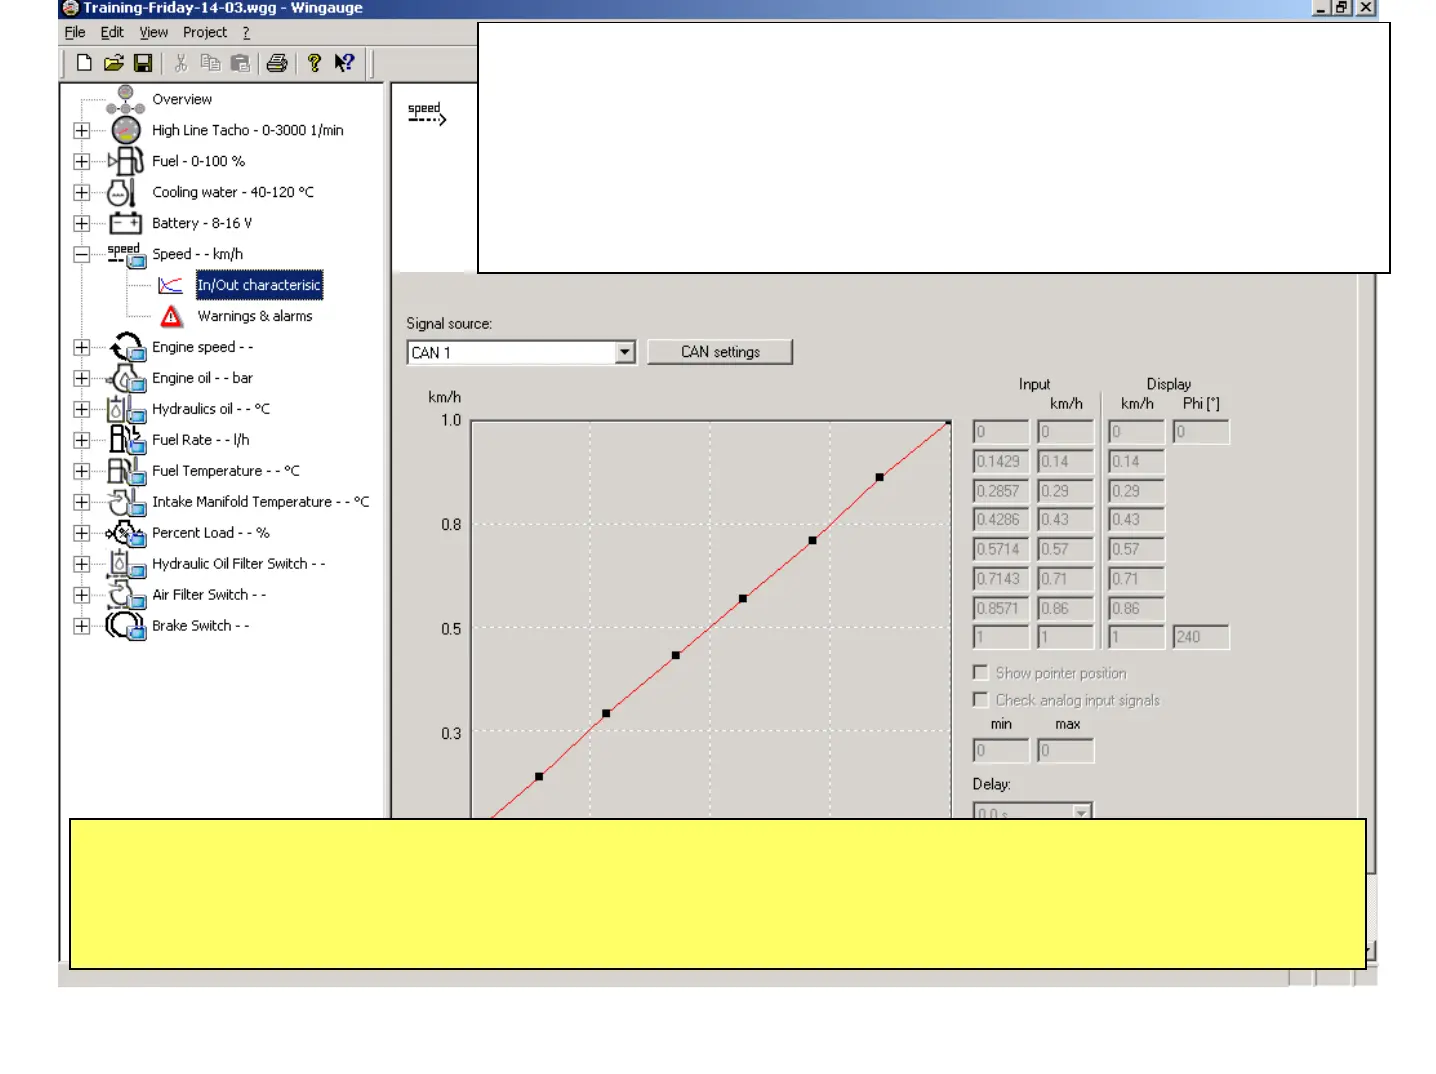Screen dimensions: 1436x1074
Task: Open the View menu
Action: pos(154,32)
